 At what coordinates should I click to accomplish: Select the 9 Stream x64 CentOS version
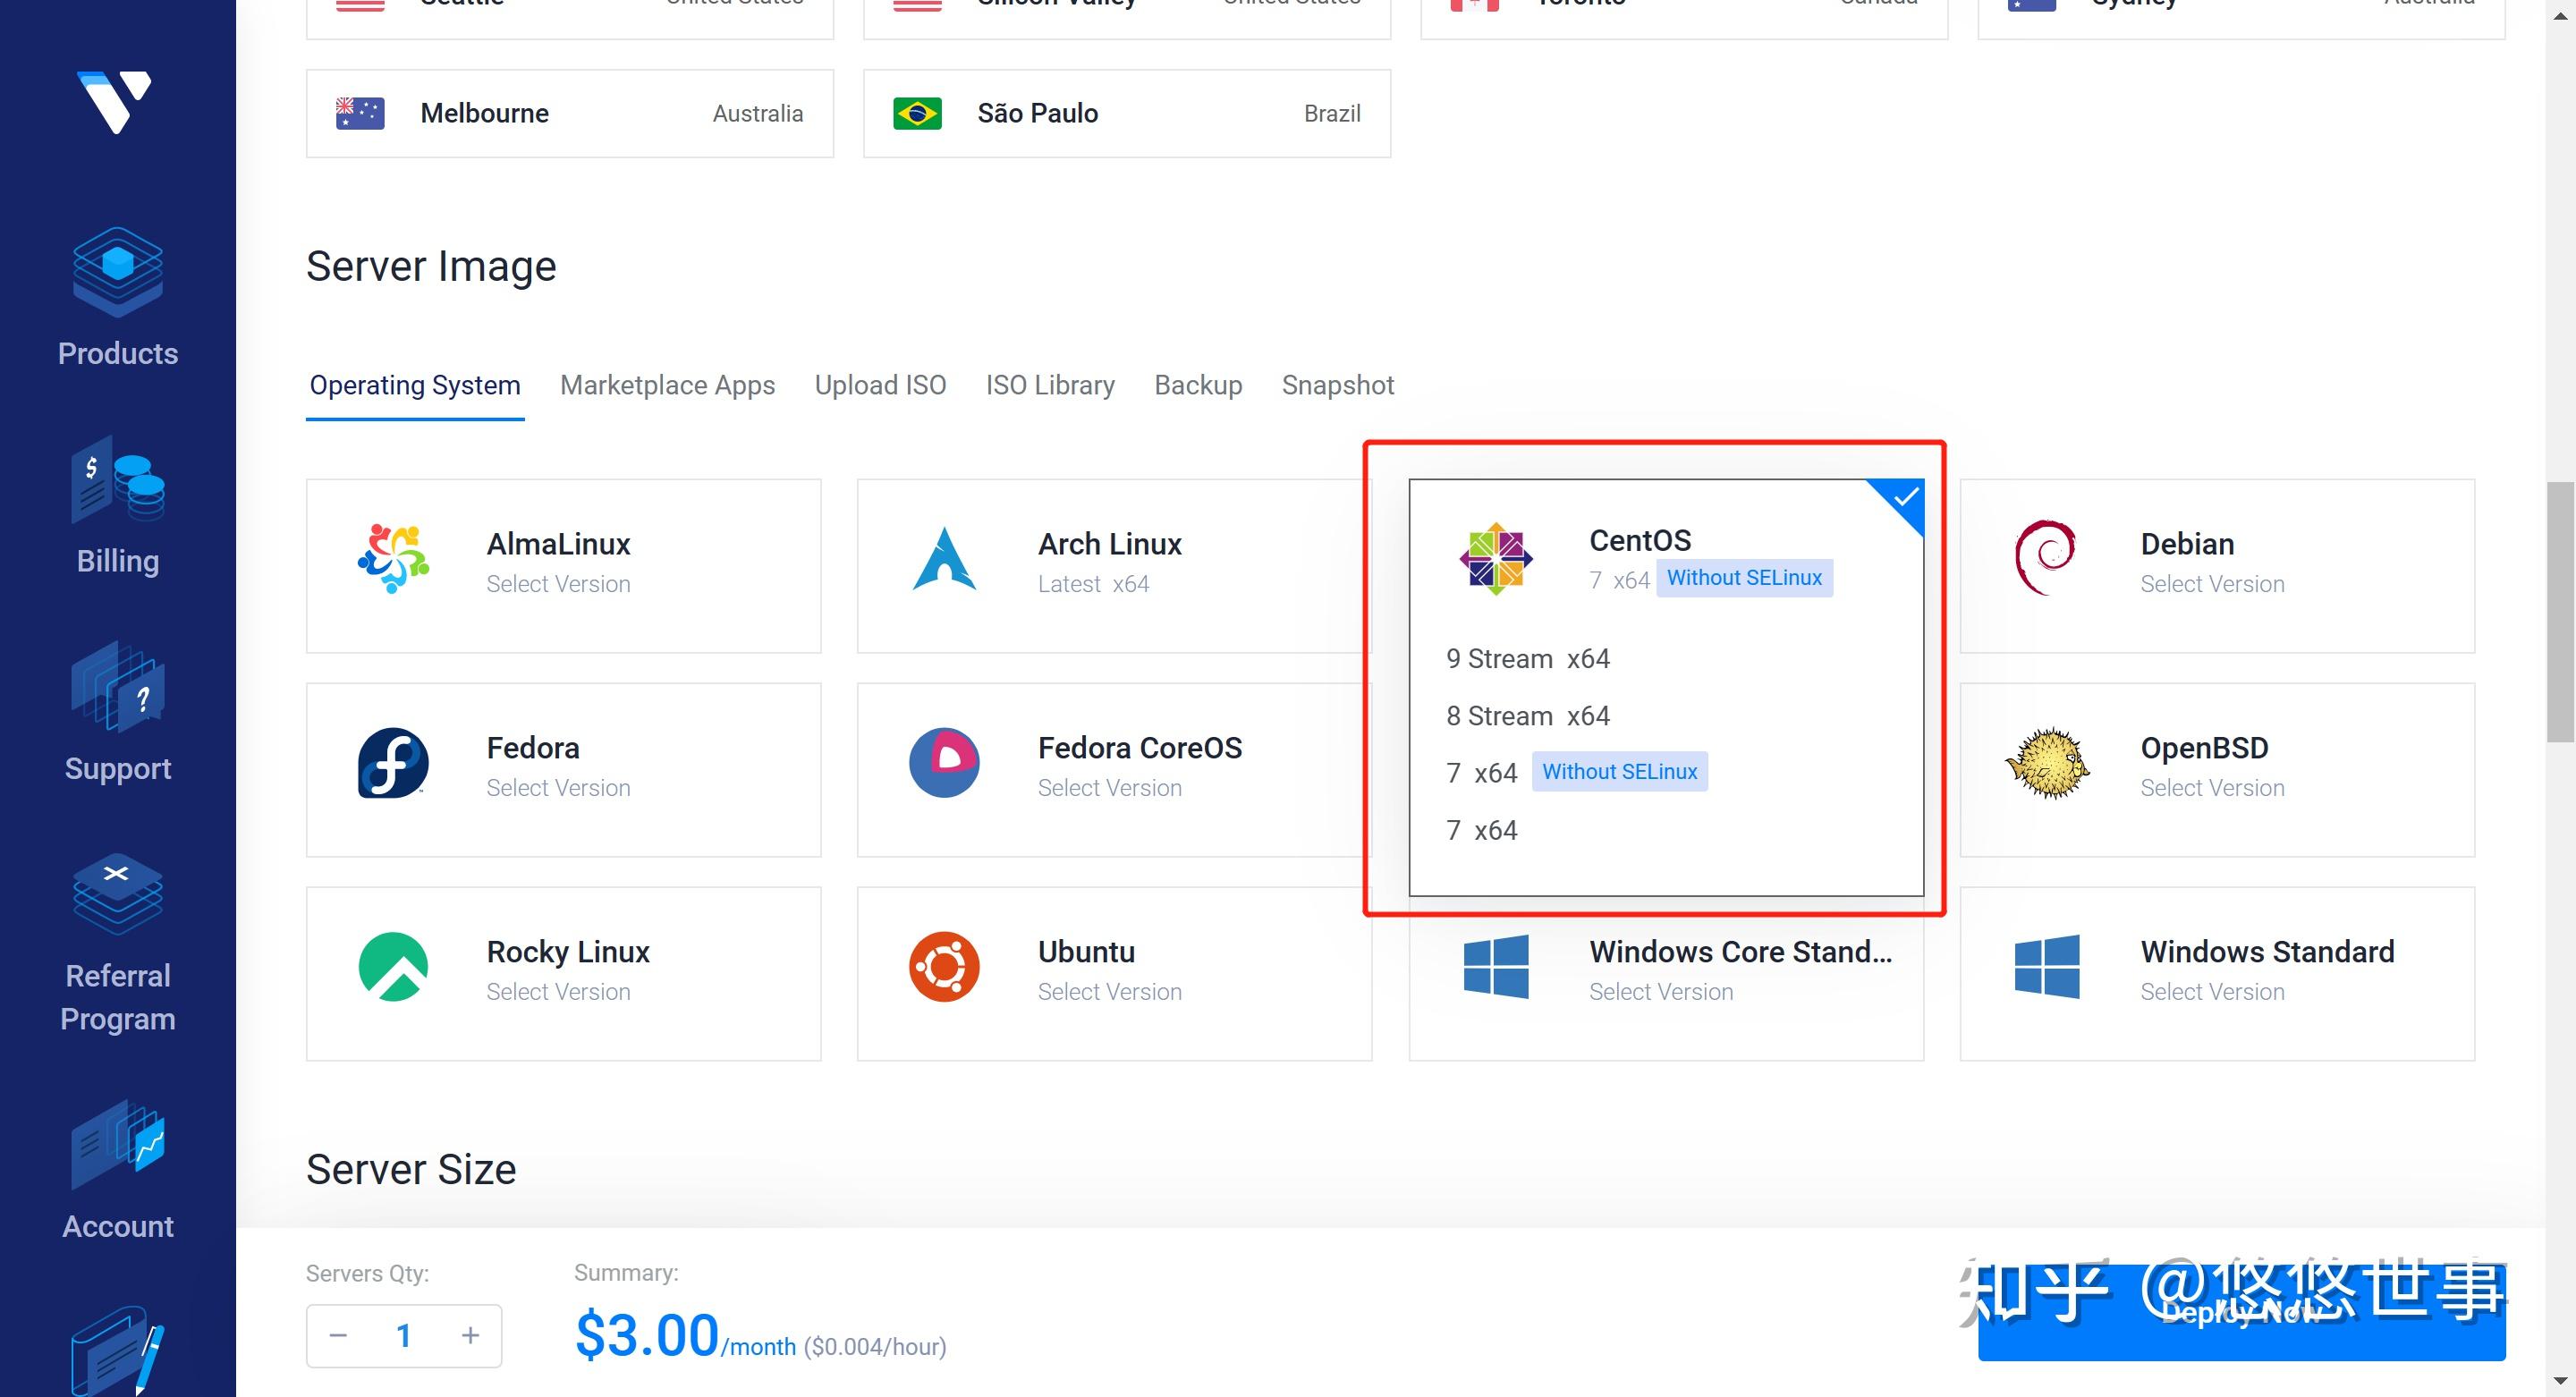[x=1528, y=658]
